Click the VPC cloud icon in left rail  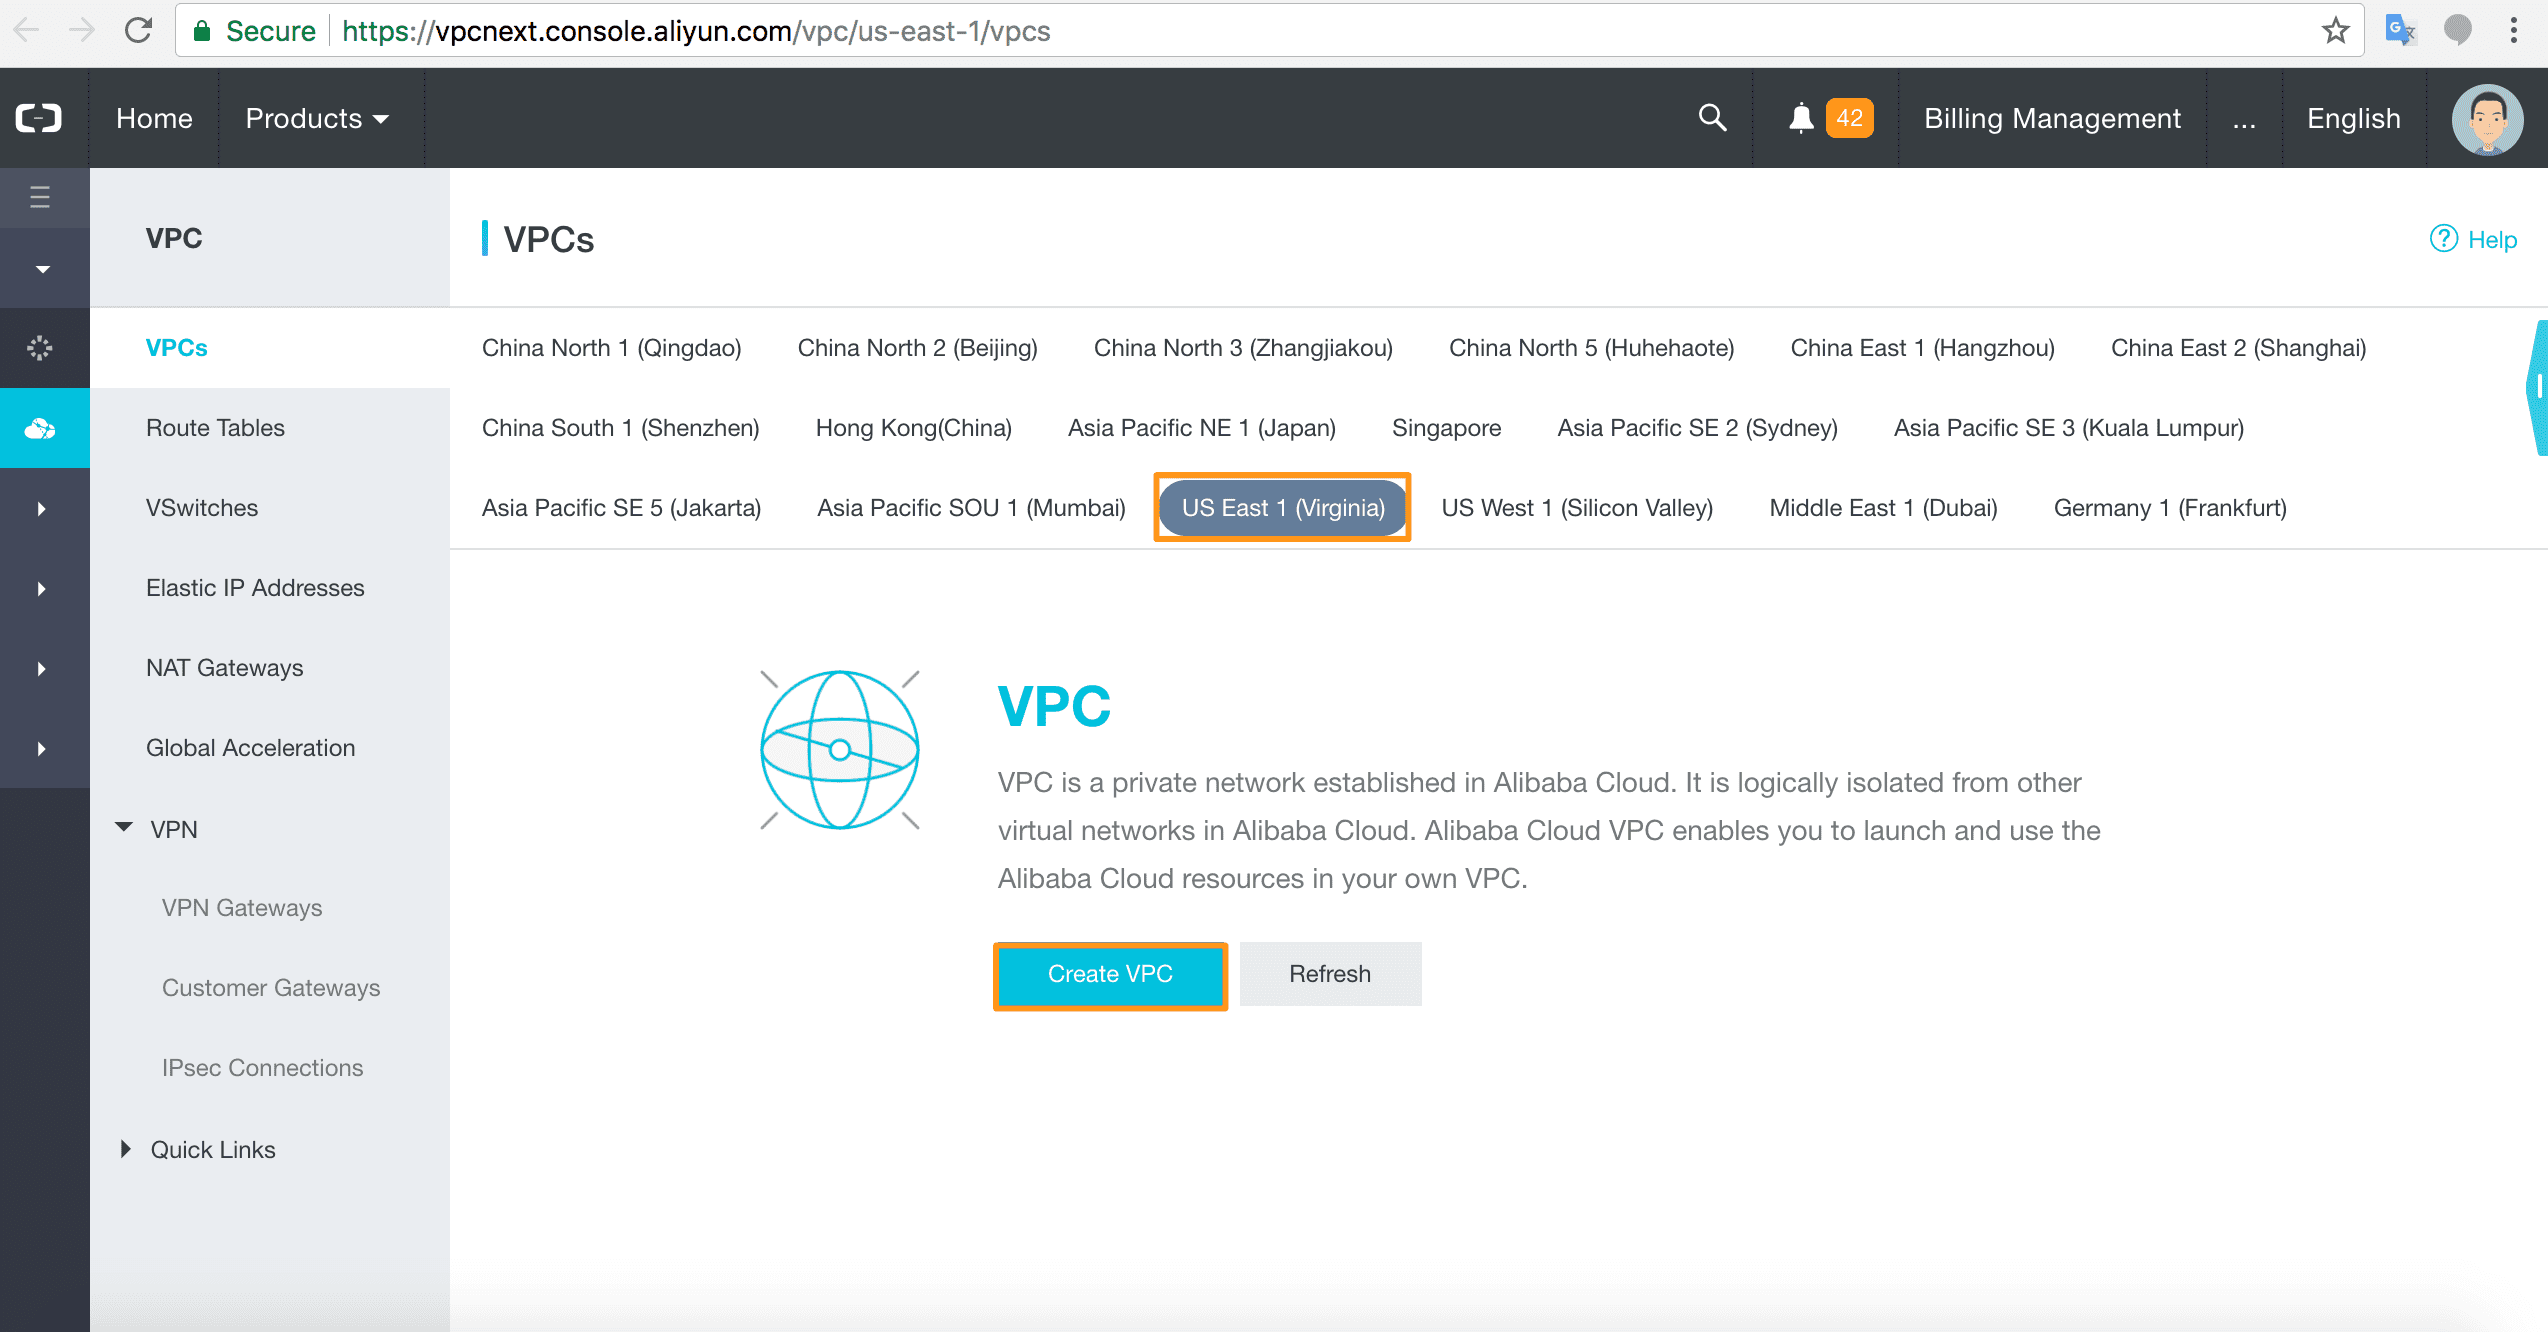(40, 428)
